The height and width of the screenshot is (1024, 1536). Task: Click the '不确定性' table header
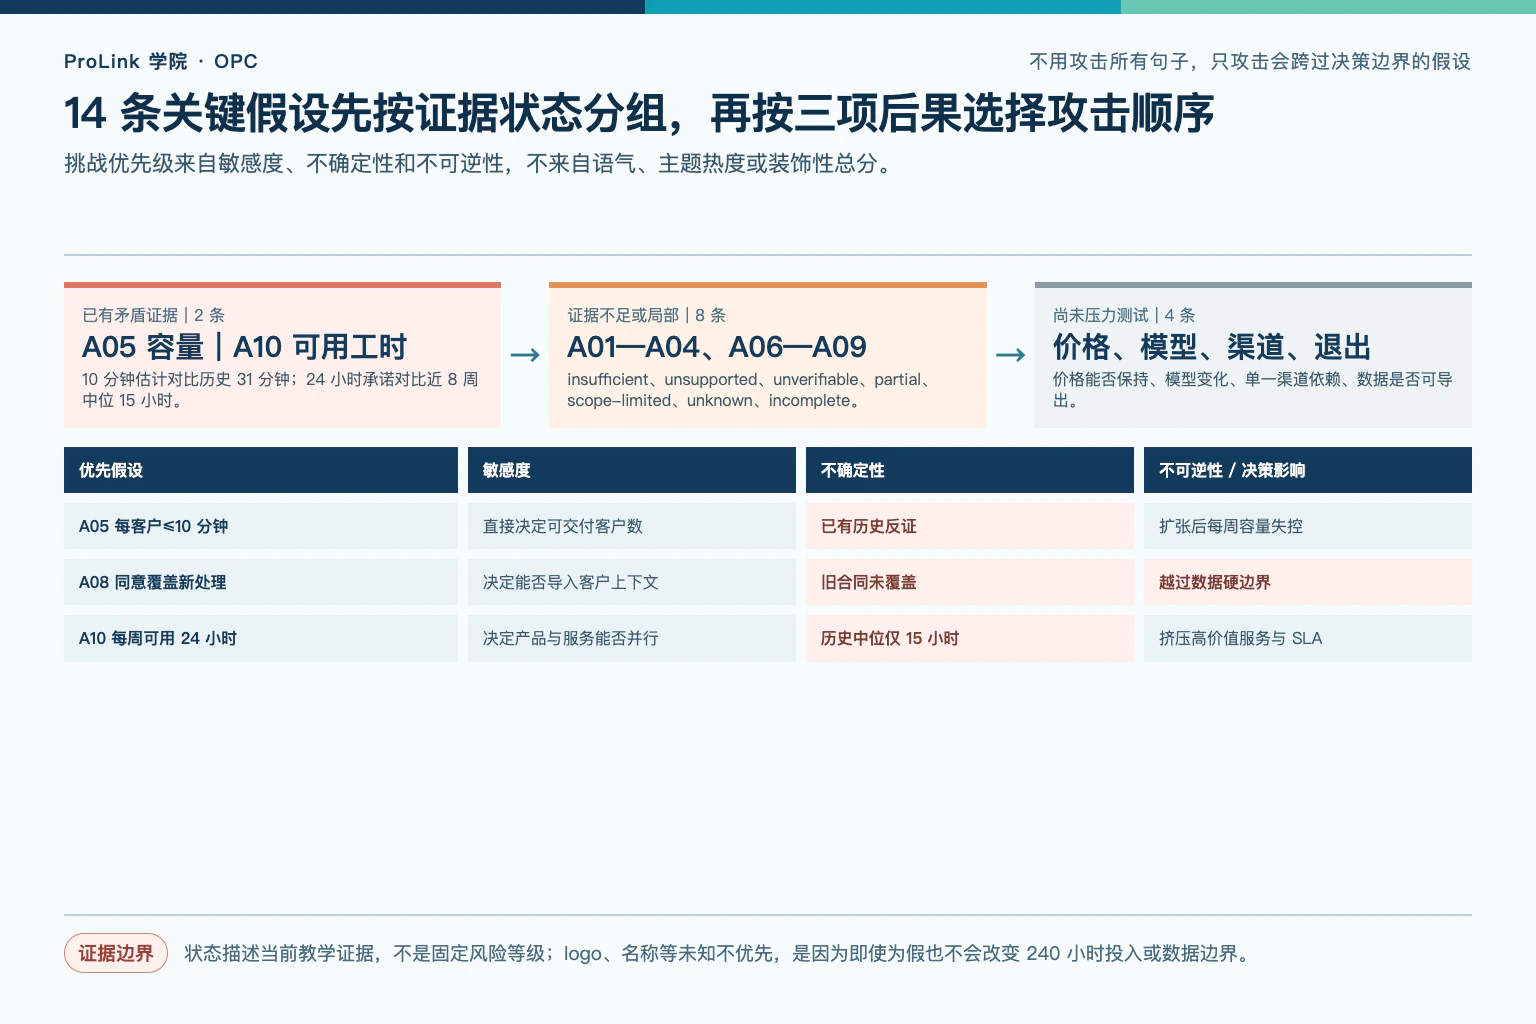tap(970, 470)
